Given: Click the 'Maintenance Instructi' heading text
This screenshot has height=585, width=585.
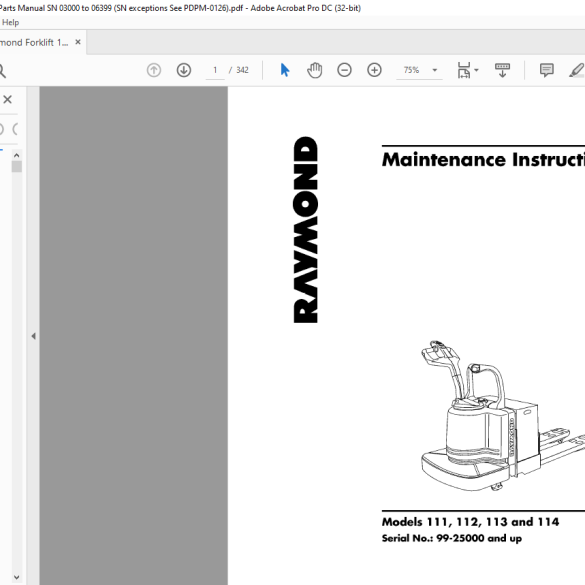Looking at the screenshot, I should (484, 160).
